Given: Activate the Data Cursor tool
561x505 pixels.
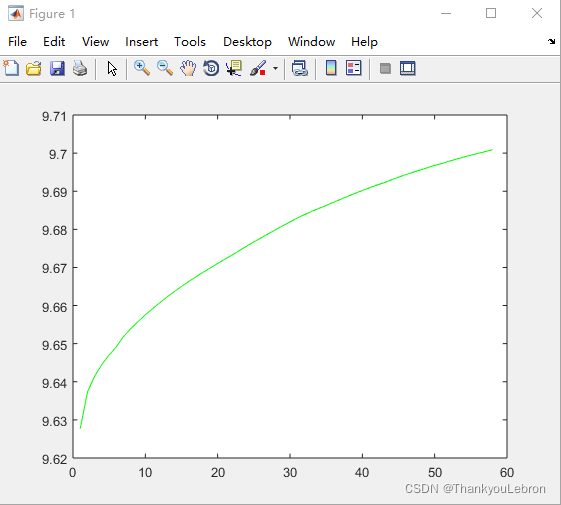Looking at the screenshot, I should [x=234, y=68].
